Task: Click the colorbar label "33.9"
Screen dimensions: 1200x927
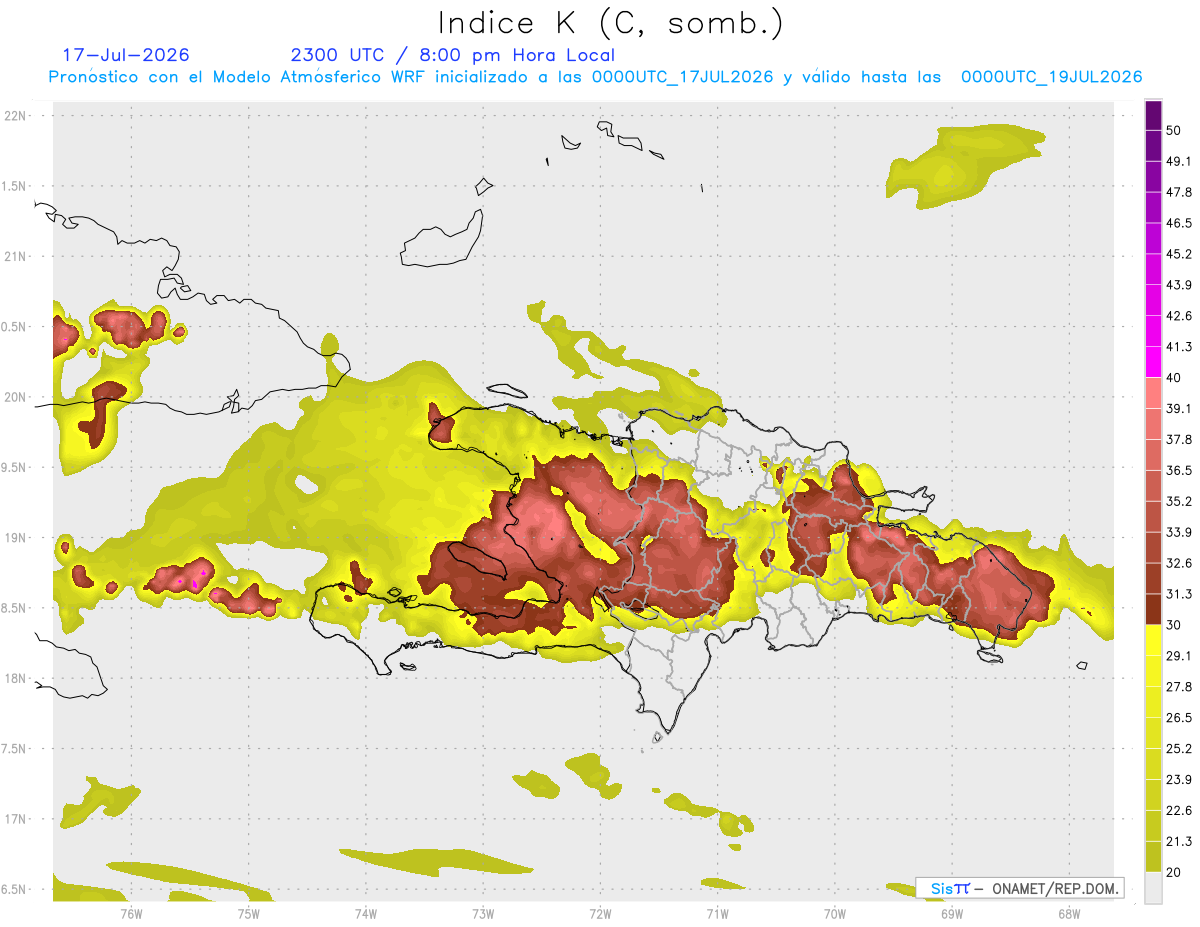Action: coord(1178,533)
